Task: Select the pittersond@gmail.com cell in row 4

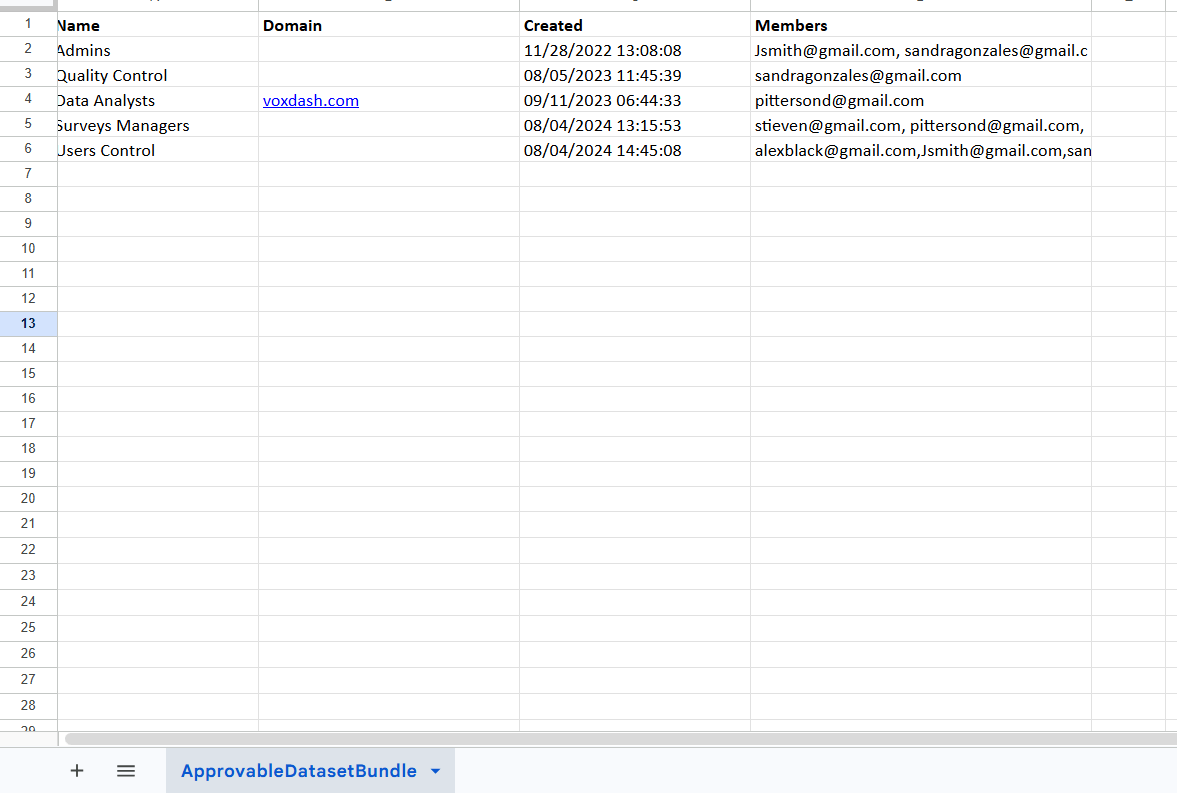Action: (920, 101)
